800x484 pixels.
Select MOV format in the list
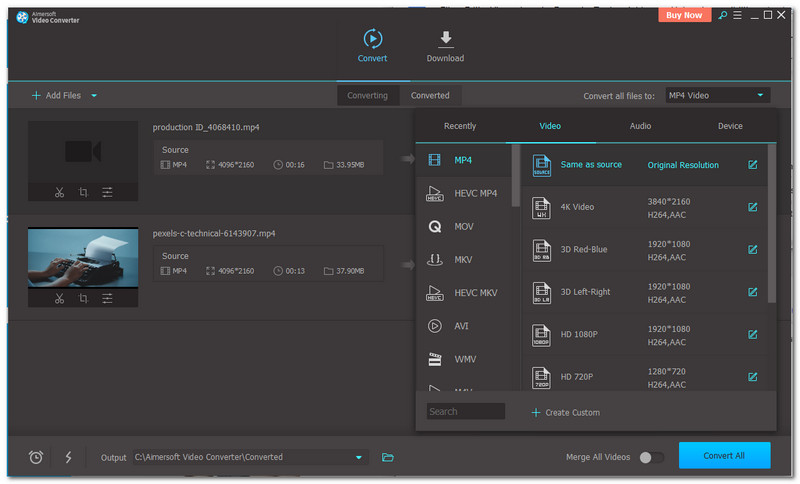click(x=463, y=226)
